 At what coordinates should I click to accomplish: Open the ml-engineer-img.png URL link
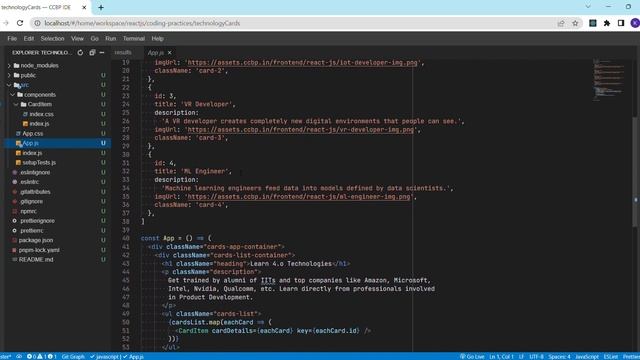tap(299, 197)
